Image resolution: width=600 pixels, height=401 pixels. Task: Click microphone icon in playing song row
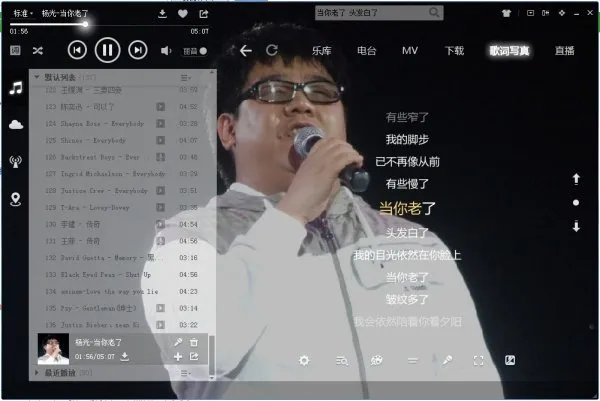pos(178,342)
